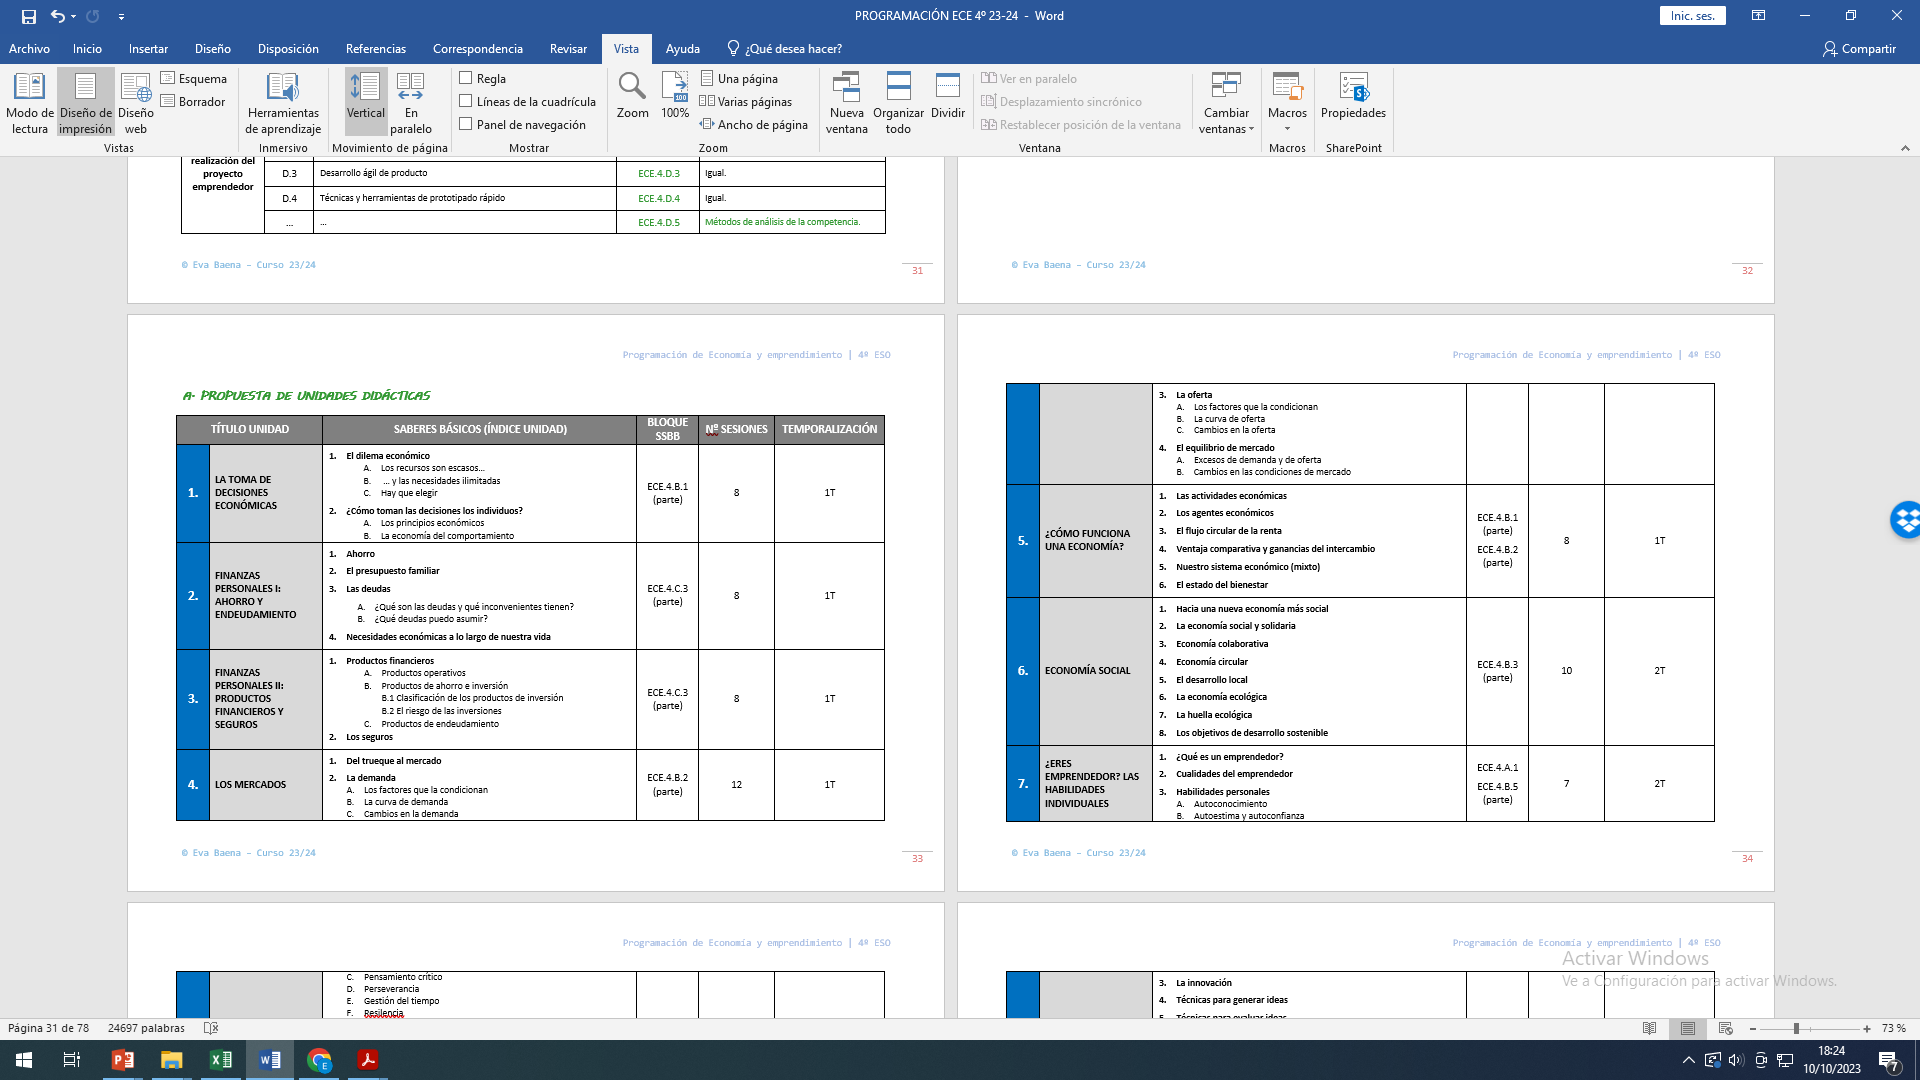Collapse the ribbon with the chevron
This screenshot has height=1080, width=1920.
[x=1905, y=148]
